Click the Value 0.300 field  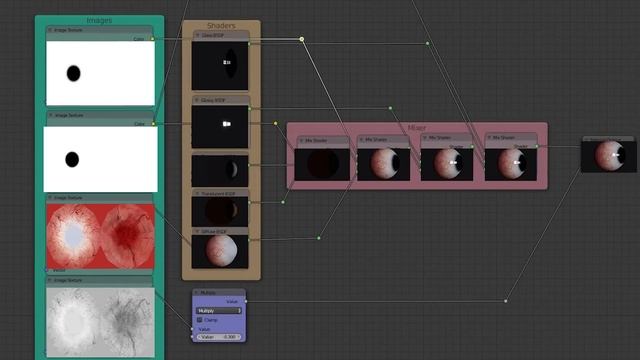pyautogui.click(x=219, y=337)
